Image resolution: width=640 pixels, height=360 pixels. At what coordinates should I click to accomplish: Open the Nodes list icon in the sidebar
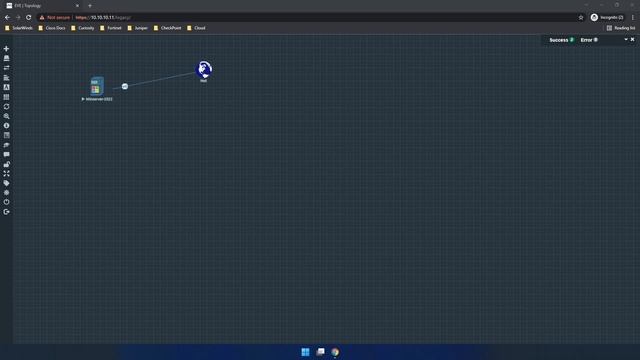point(6,58)
